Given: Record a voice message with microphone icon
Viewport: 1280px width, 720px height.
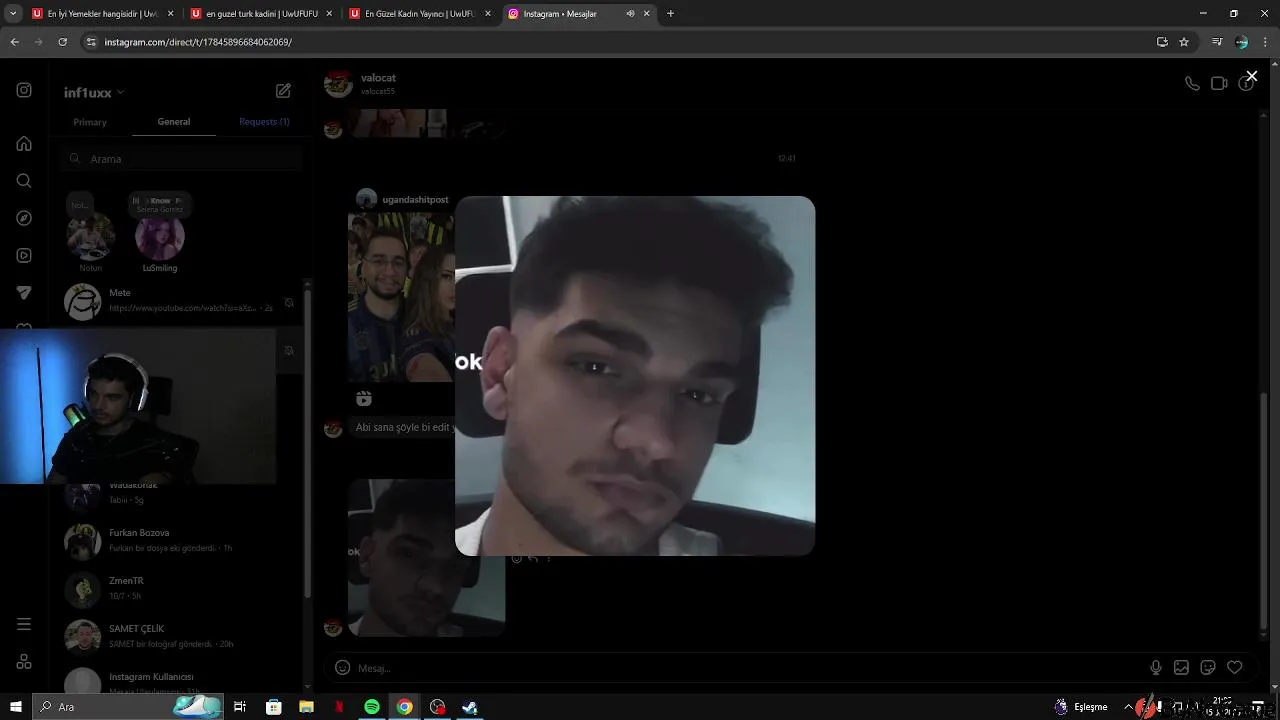Looking at the screenshot, I should tap(1156, 668).
